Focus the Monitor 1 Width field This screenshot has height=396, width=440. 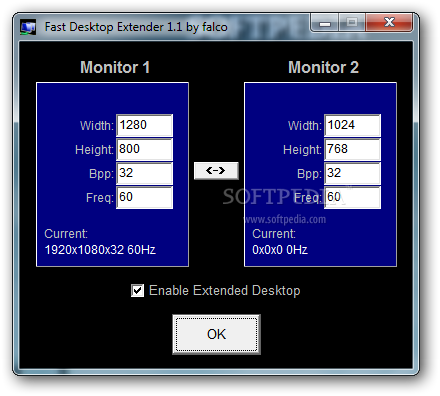tap(144, 125)
